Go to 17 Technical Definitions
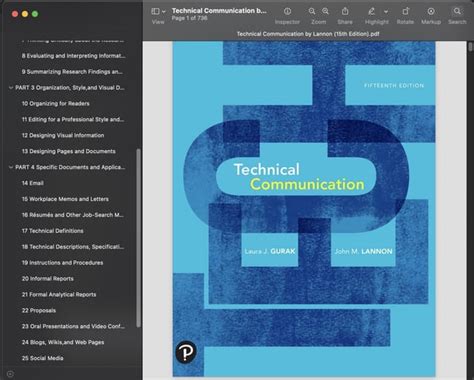Viewport: 474px width, 380px height. [53, 231]
